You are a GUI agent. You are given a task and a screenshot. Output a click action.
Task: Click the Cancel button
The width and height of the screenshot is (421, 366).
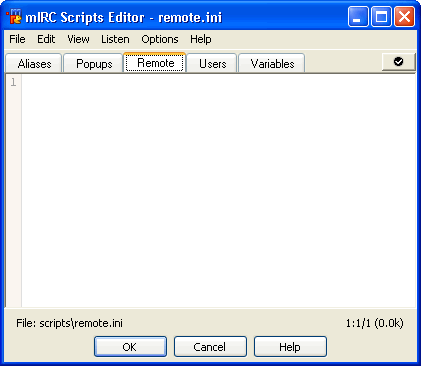click(210, 347)
